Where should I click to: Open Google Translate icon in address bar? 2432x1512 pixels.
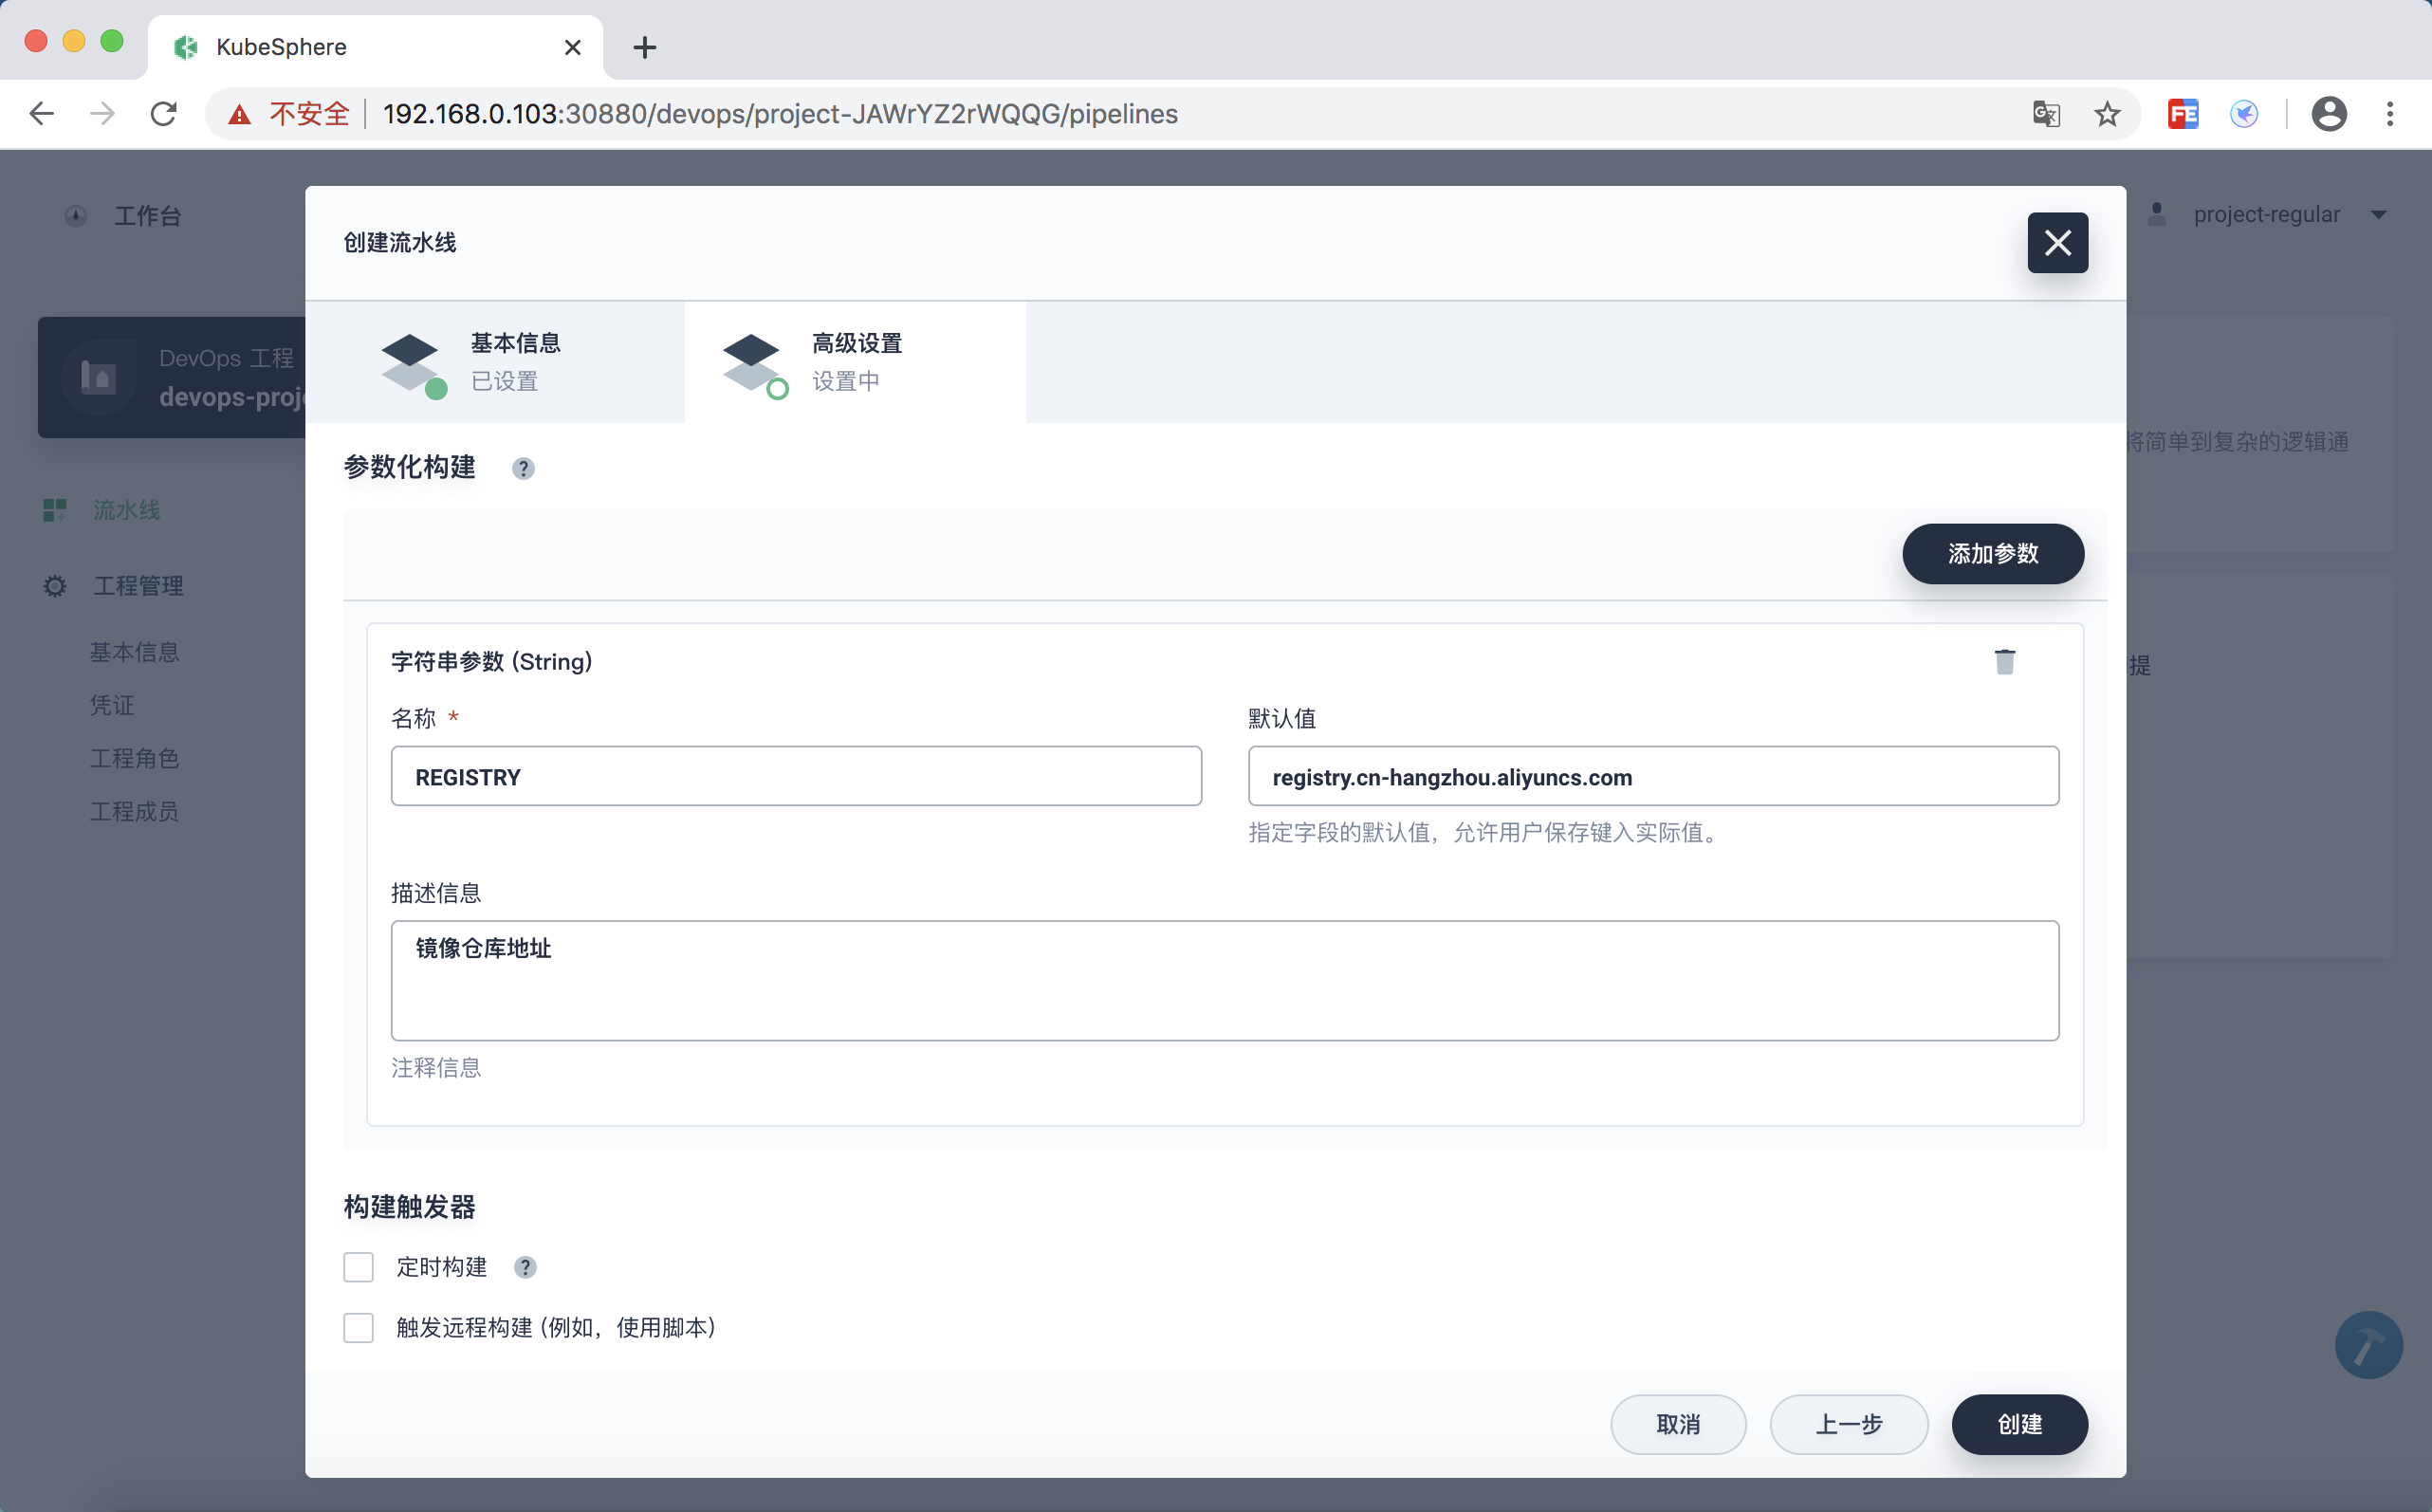coord(2046,114)
